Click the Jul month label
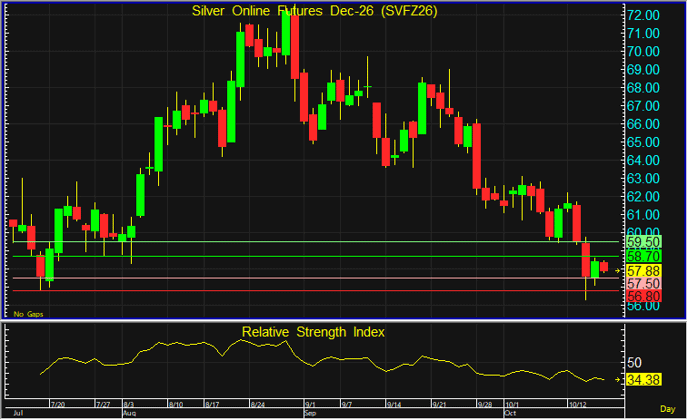This screenshot has width=688, height=420. [x=18, y=413]
